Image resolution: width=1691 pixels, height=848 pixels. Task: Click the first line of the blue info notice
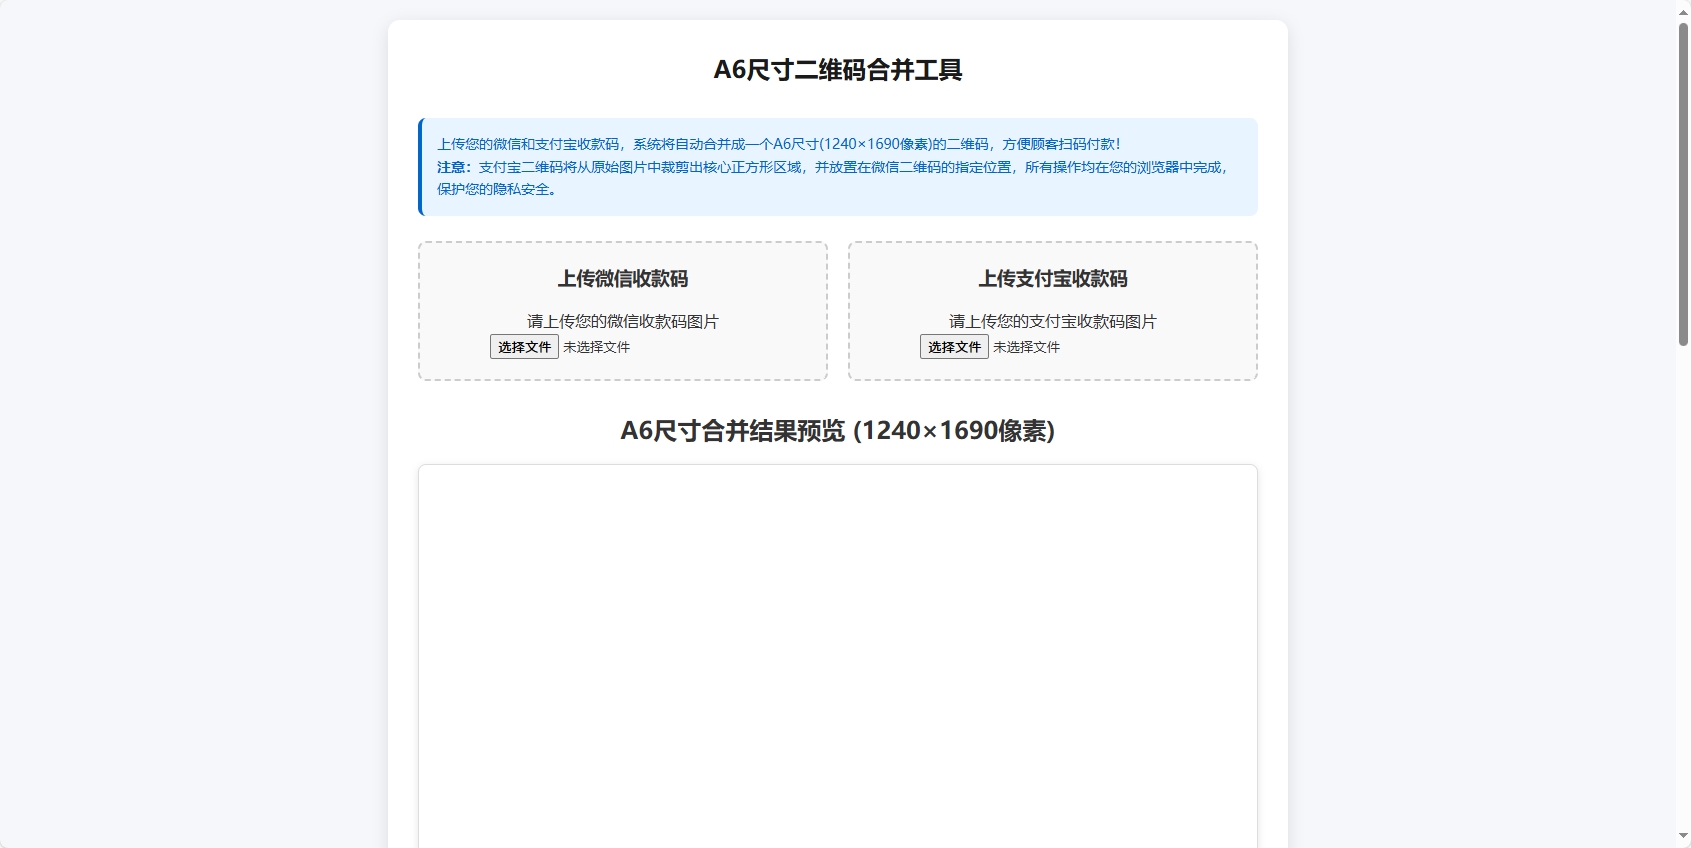778,144
